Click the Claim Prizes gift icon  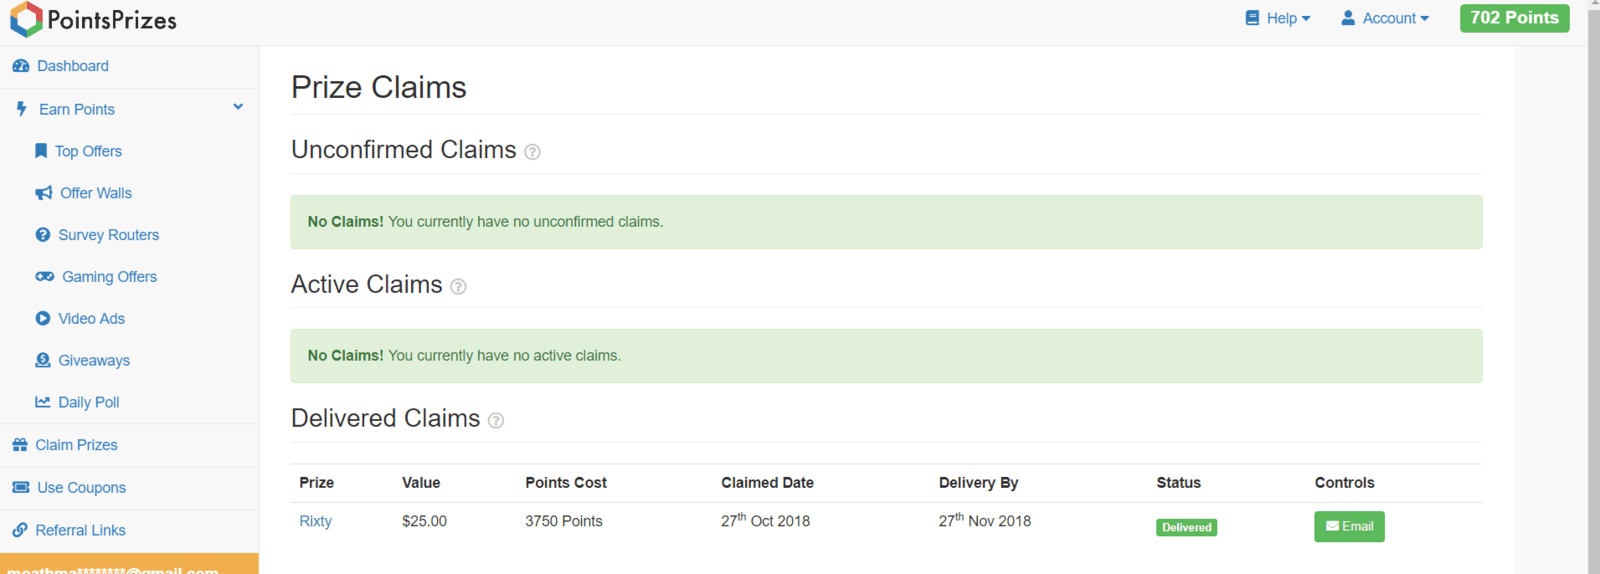point(20,445)
